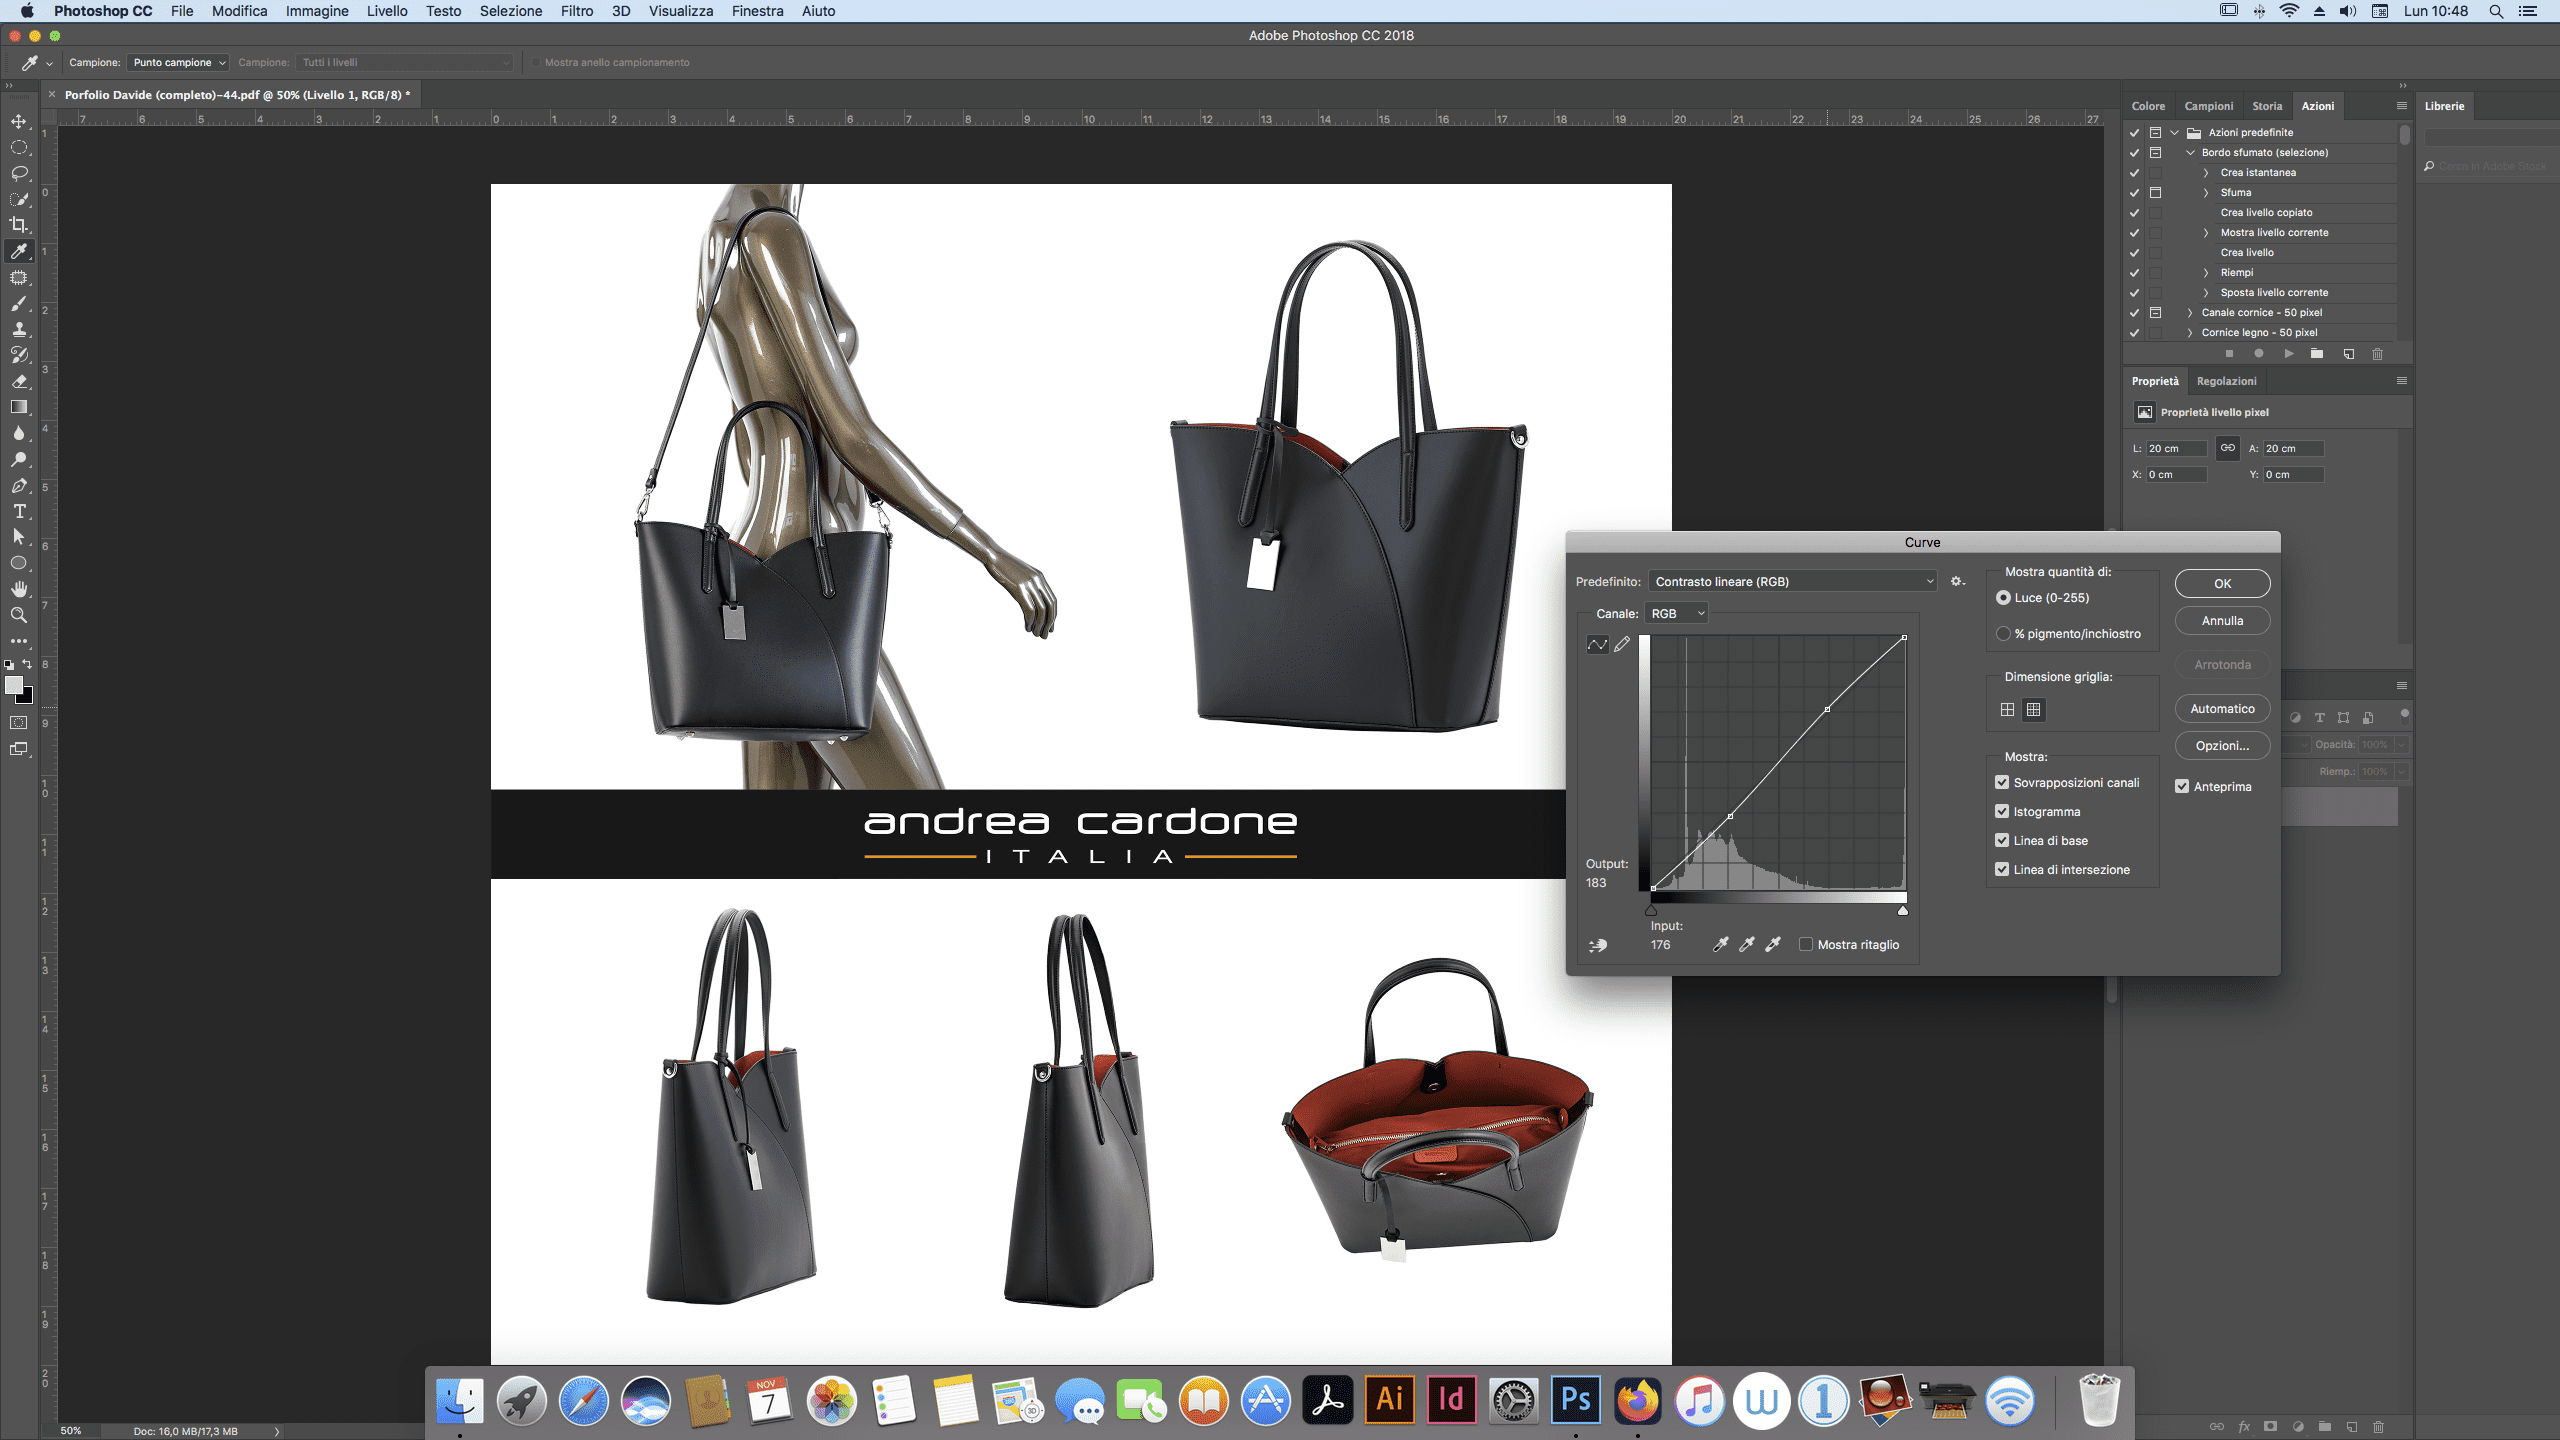
Task: Switch to the Storia tab
Action: pyautogui.click(x=2267, y=106)
